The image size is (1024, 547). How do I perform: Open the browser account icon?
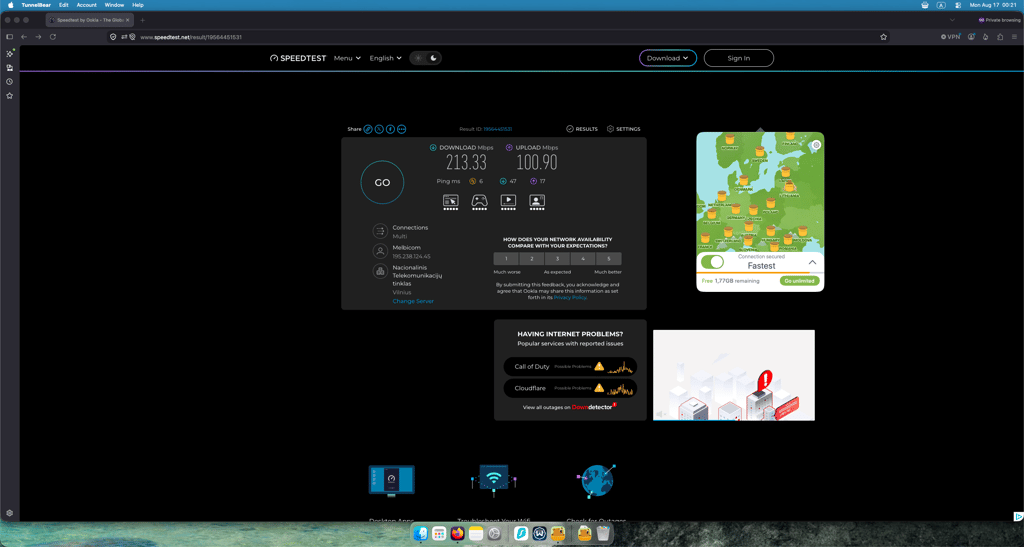[x=971, y=37]
